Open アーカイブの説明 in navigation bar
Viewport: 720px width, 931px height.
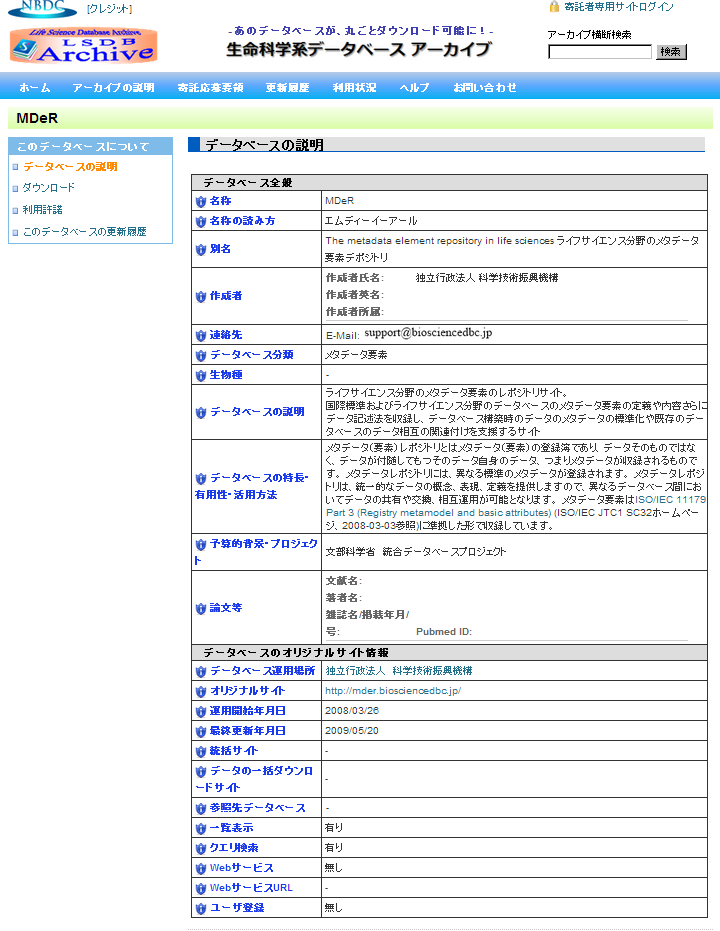[x=114, y=88]
